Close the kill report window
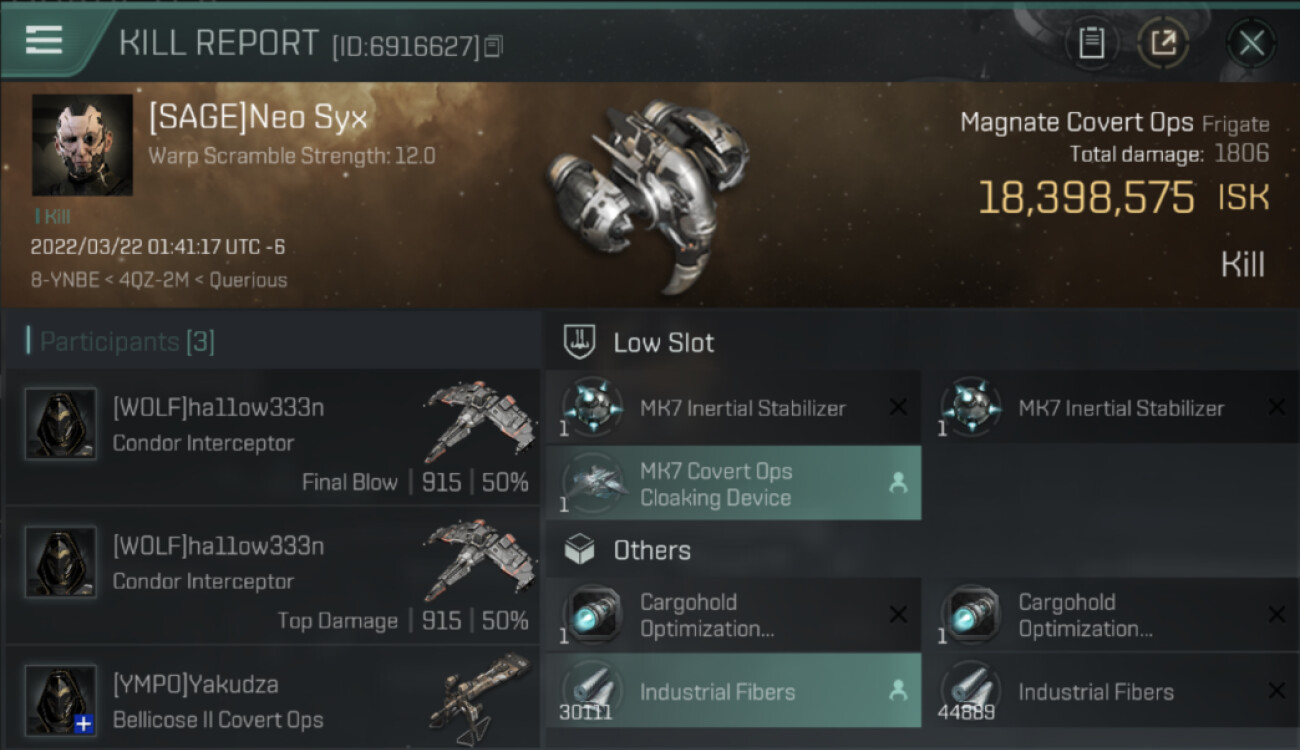The image size is (1300, 750). coord(1251,43)
